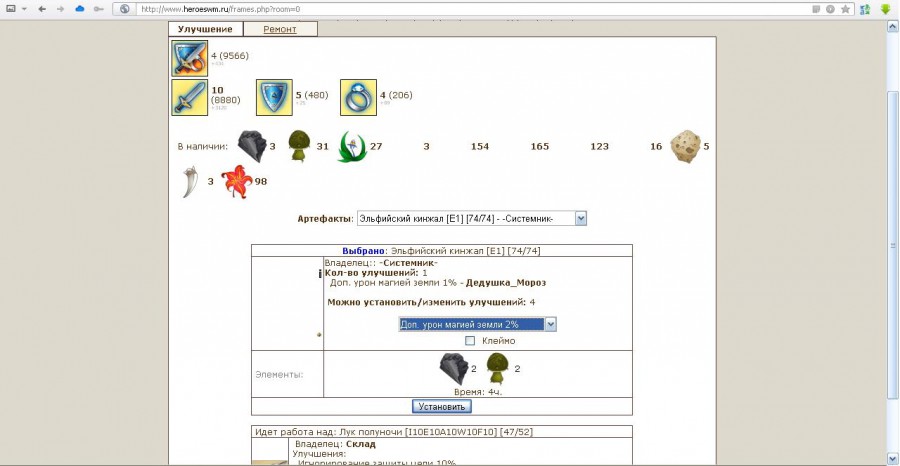The image size is (900, 466).
Task: Click the browser forward arrow
Action: pos(60,9)
